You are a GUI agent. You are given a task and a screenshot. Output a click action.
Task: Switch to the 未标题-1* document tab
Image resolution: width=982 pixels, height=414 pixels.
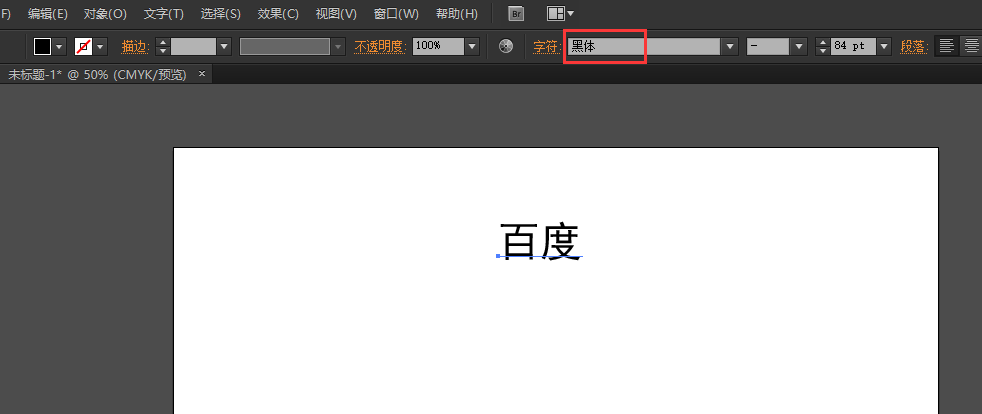[x=97, y=75]
